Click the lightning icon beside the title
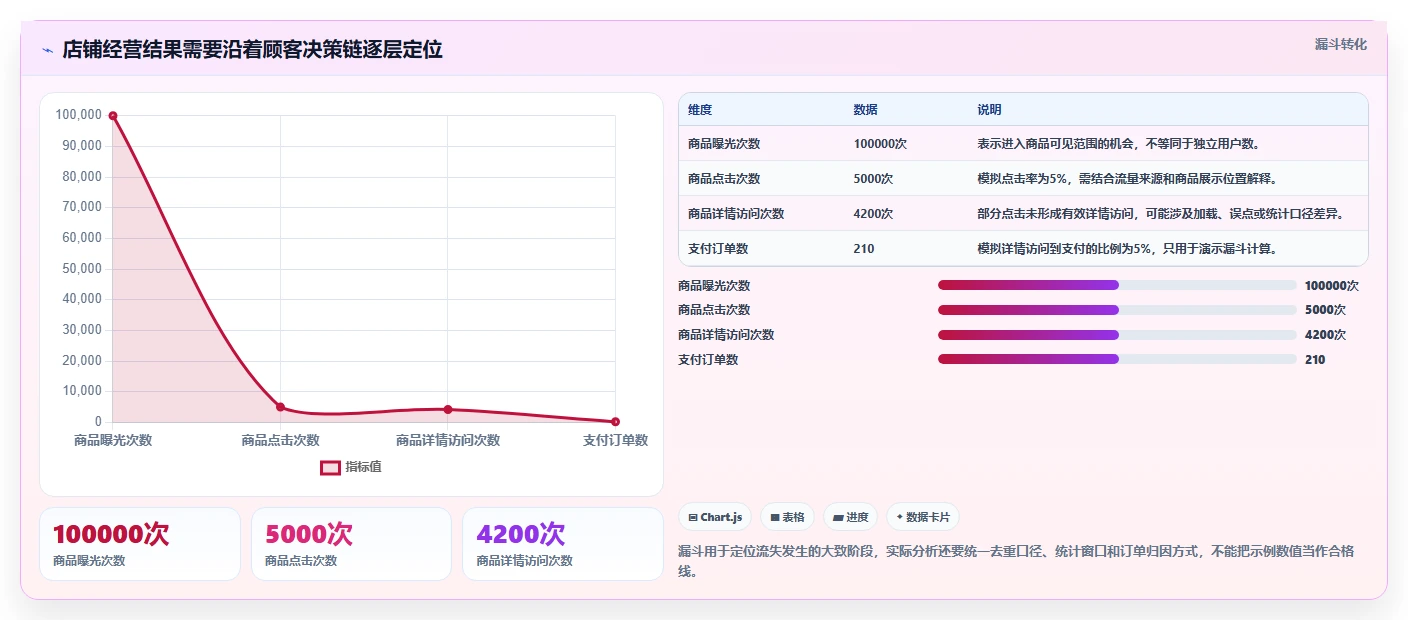Viewport: 1408px width, 620px height. coord(47,50)
